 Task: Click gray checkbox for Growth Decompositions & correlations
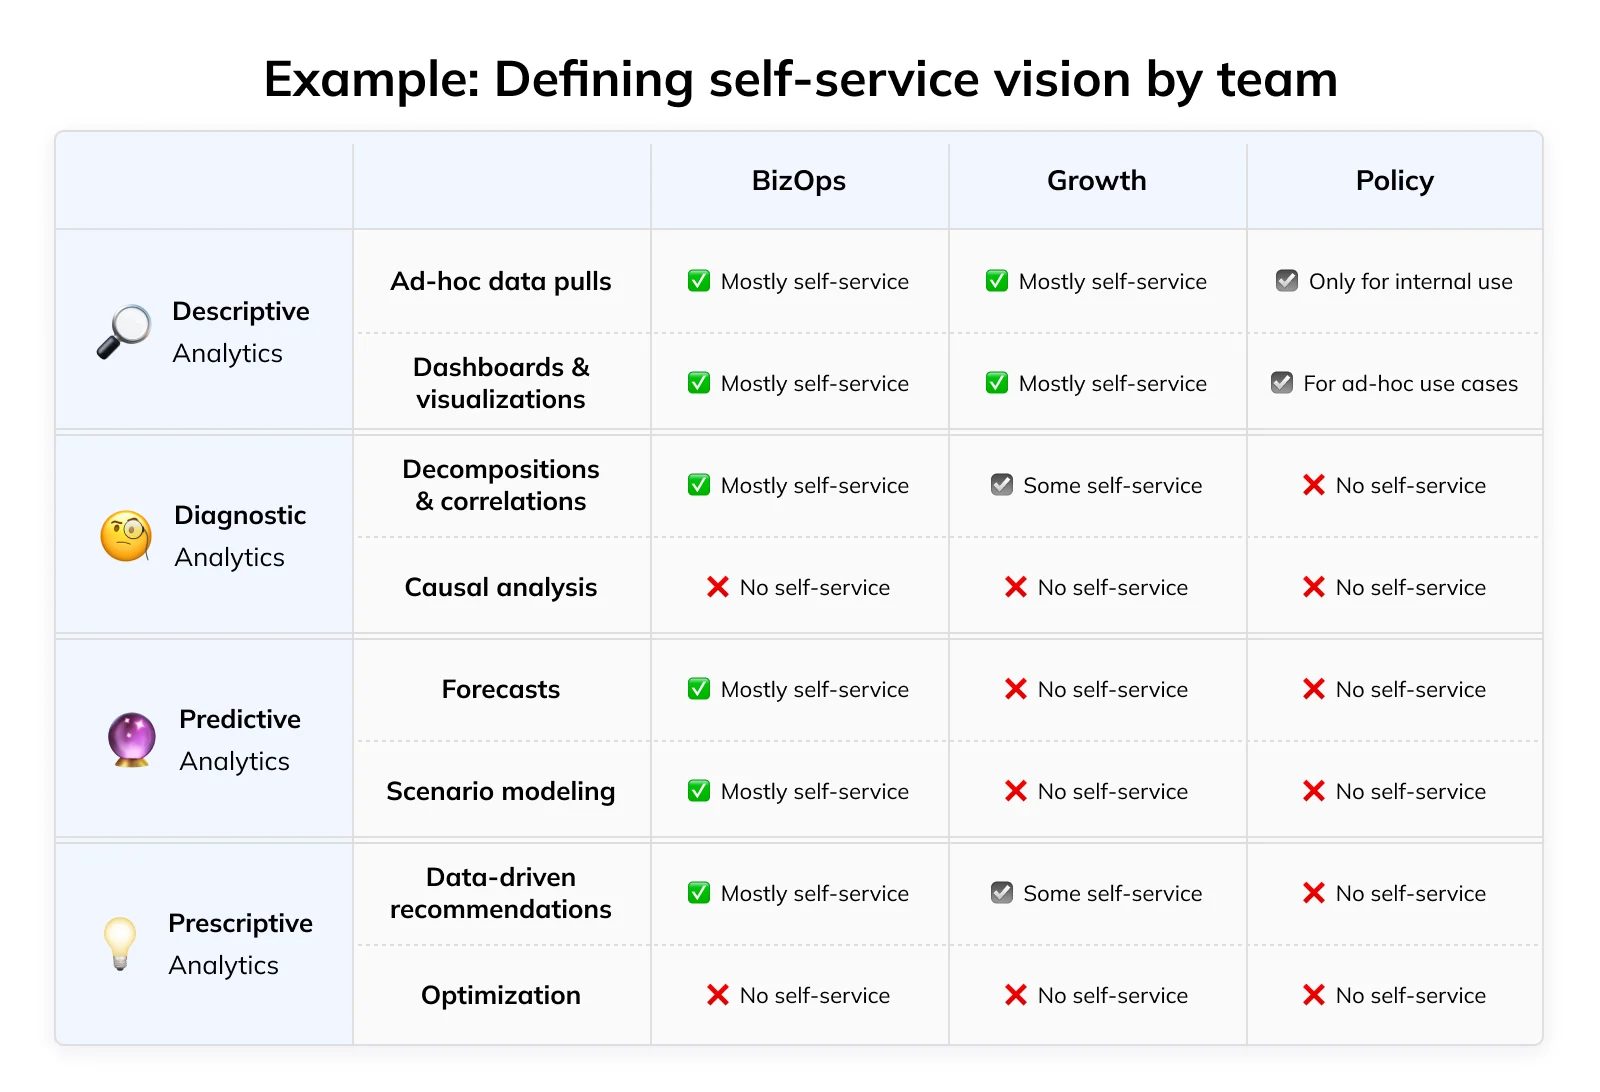tap(1002, 485)
